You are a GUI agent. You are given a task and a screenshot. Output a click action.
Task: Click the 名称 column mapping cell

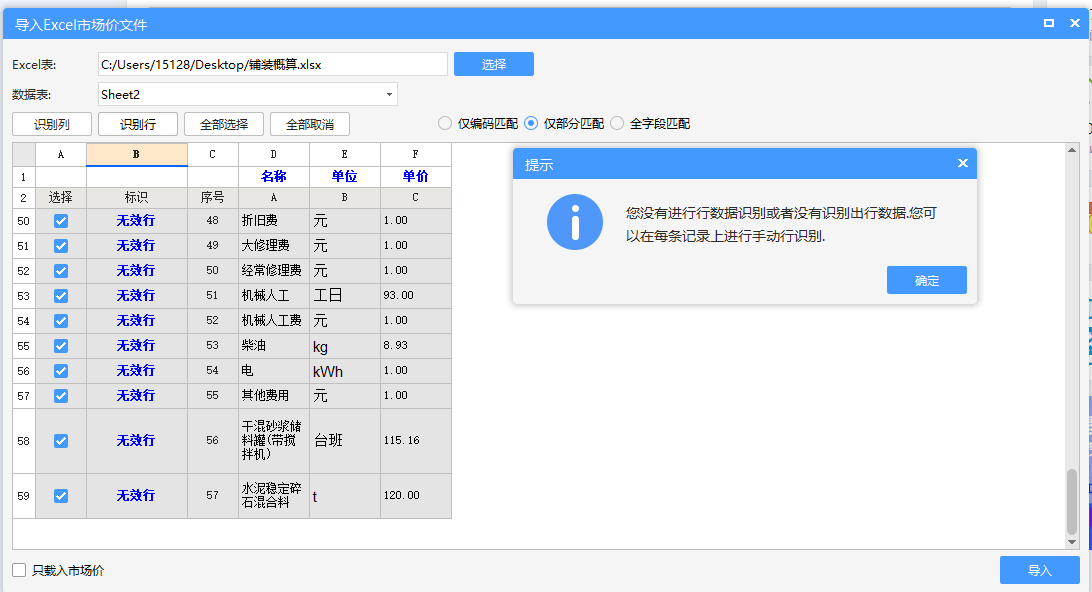(x=274, y=176)
